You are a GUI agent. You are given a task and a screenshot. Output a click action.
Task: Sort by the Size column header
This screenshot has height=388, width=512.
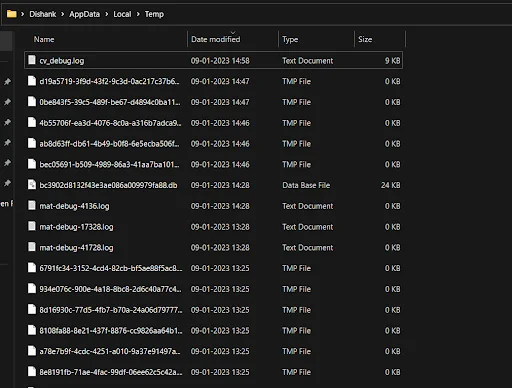point(365,39)
